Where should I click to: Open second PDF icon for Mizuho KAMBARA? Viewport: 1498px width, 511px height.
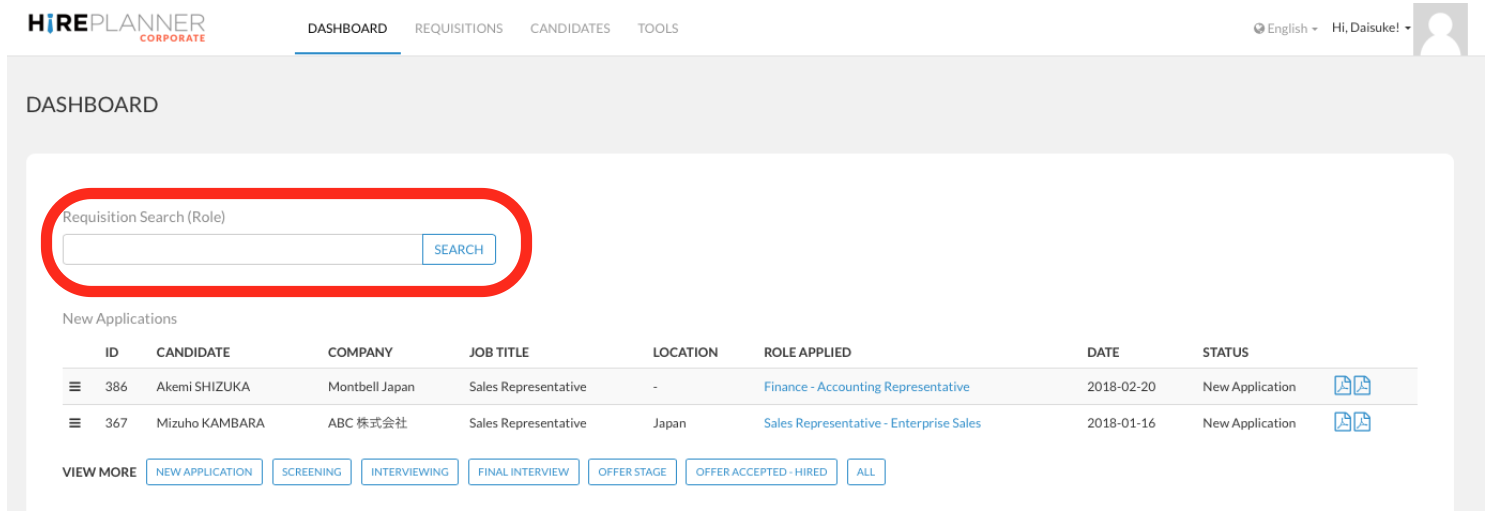point(1362,422)
